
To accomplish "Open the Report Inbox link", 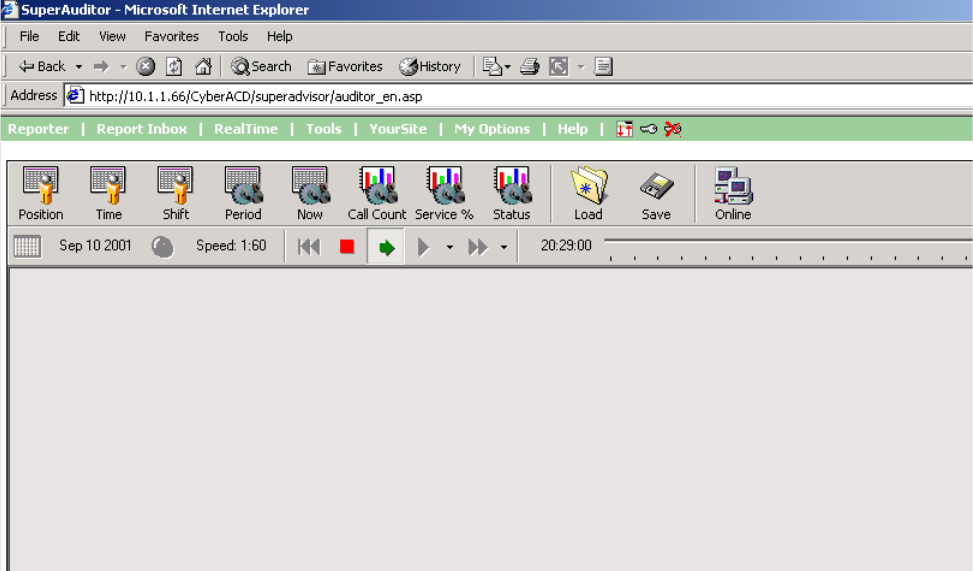I will pos(141,128).
